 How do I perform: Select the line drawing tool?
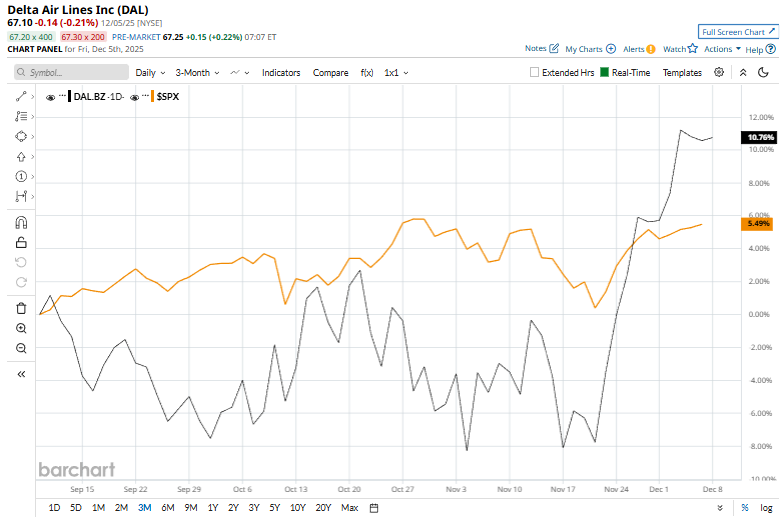pyautogui.click(x=21, y=96)
